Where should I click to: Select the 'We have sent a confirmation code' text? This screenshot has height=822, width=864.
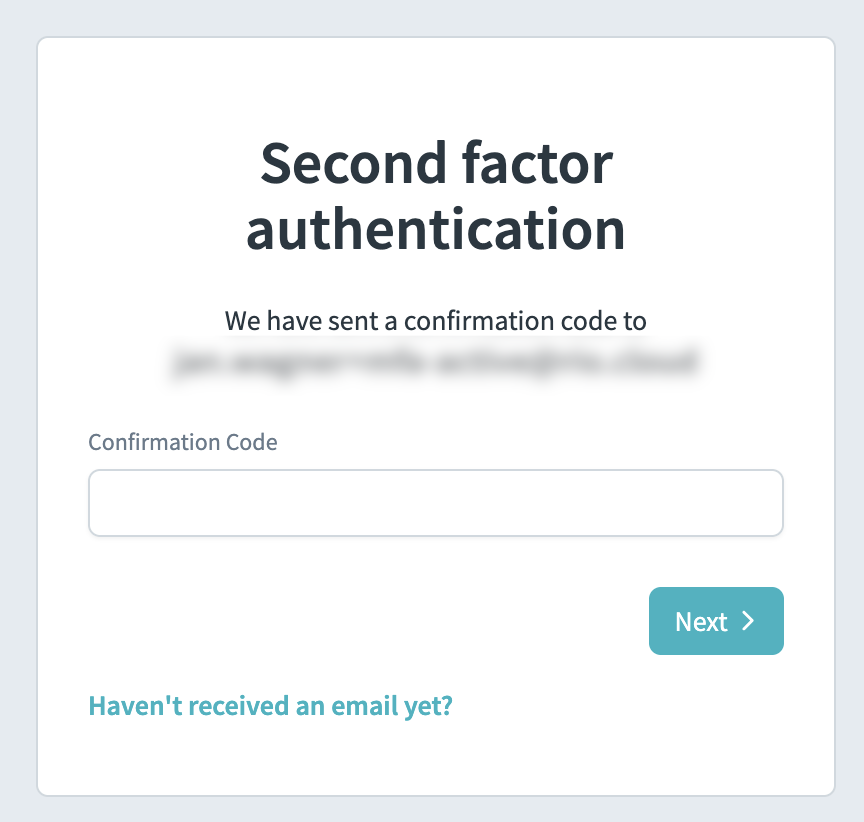[436, 321]
